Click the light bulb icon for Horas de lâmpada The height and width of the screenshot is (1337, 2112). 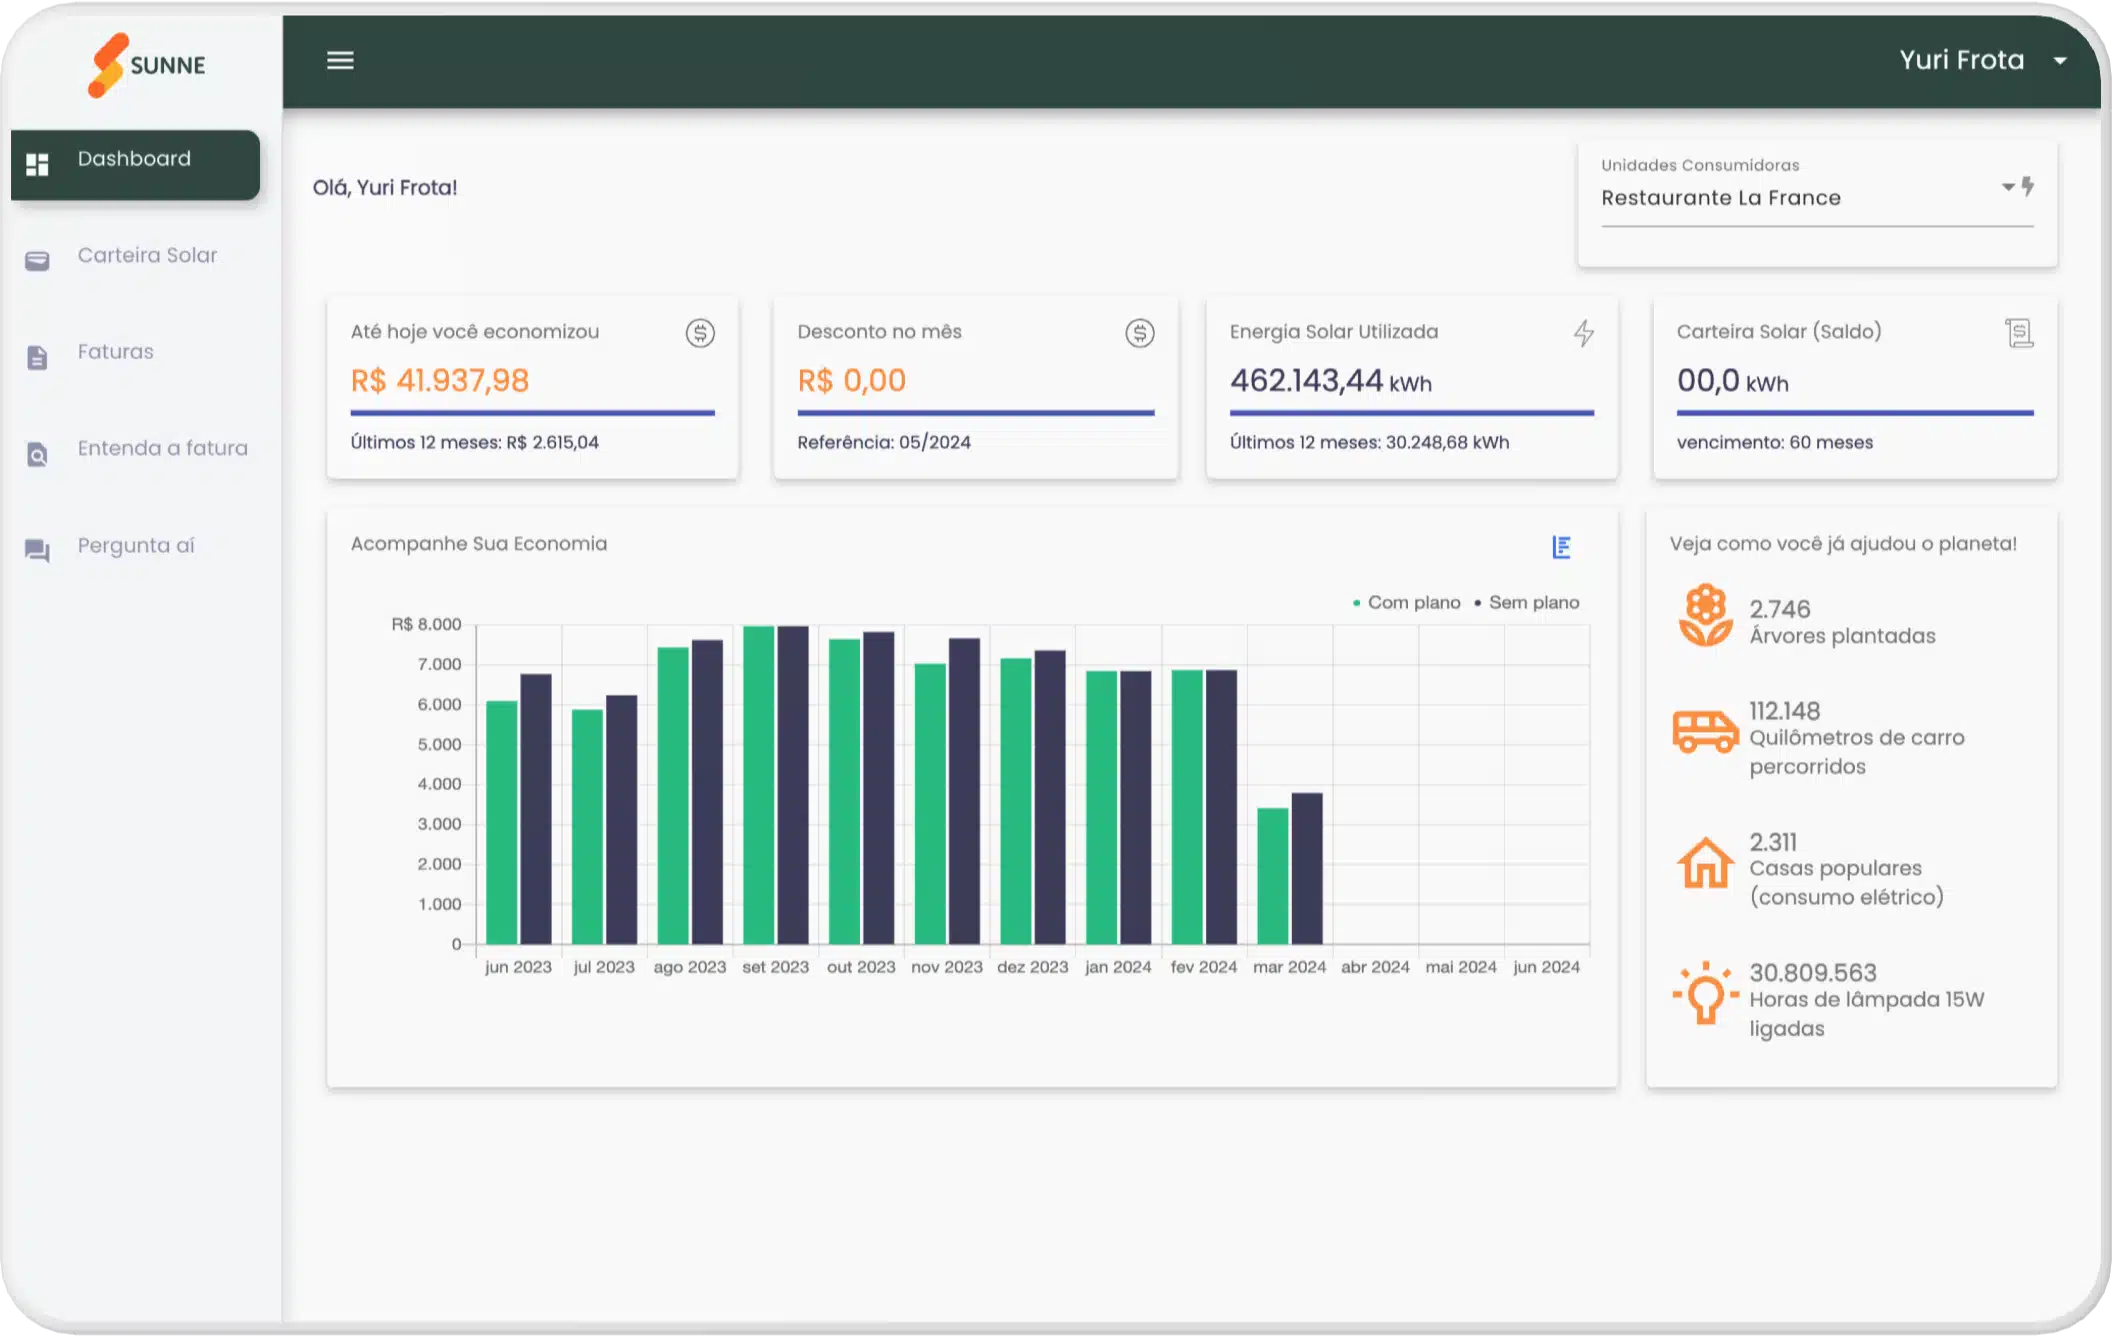(1705, 993)
